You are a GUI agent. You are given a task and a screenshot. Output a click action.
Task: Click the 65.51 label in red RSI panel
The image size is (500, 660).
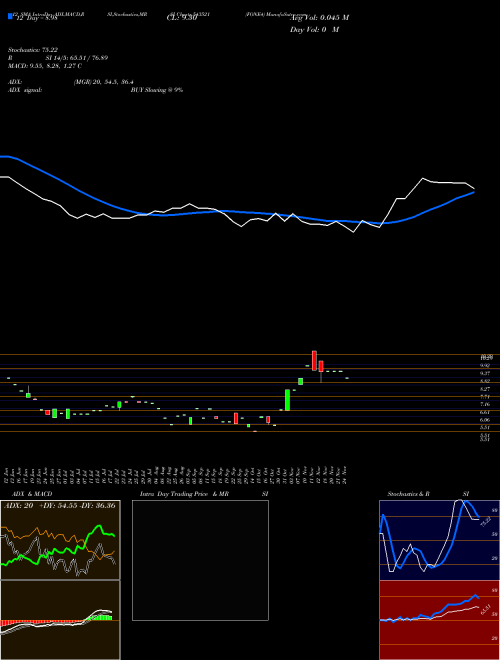click(x=485, y=610)
